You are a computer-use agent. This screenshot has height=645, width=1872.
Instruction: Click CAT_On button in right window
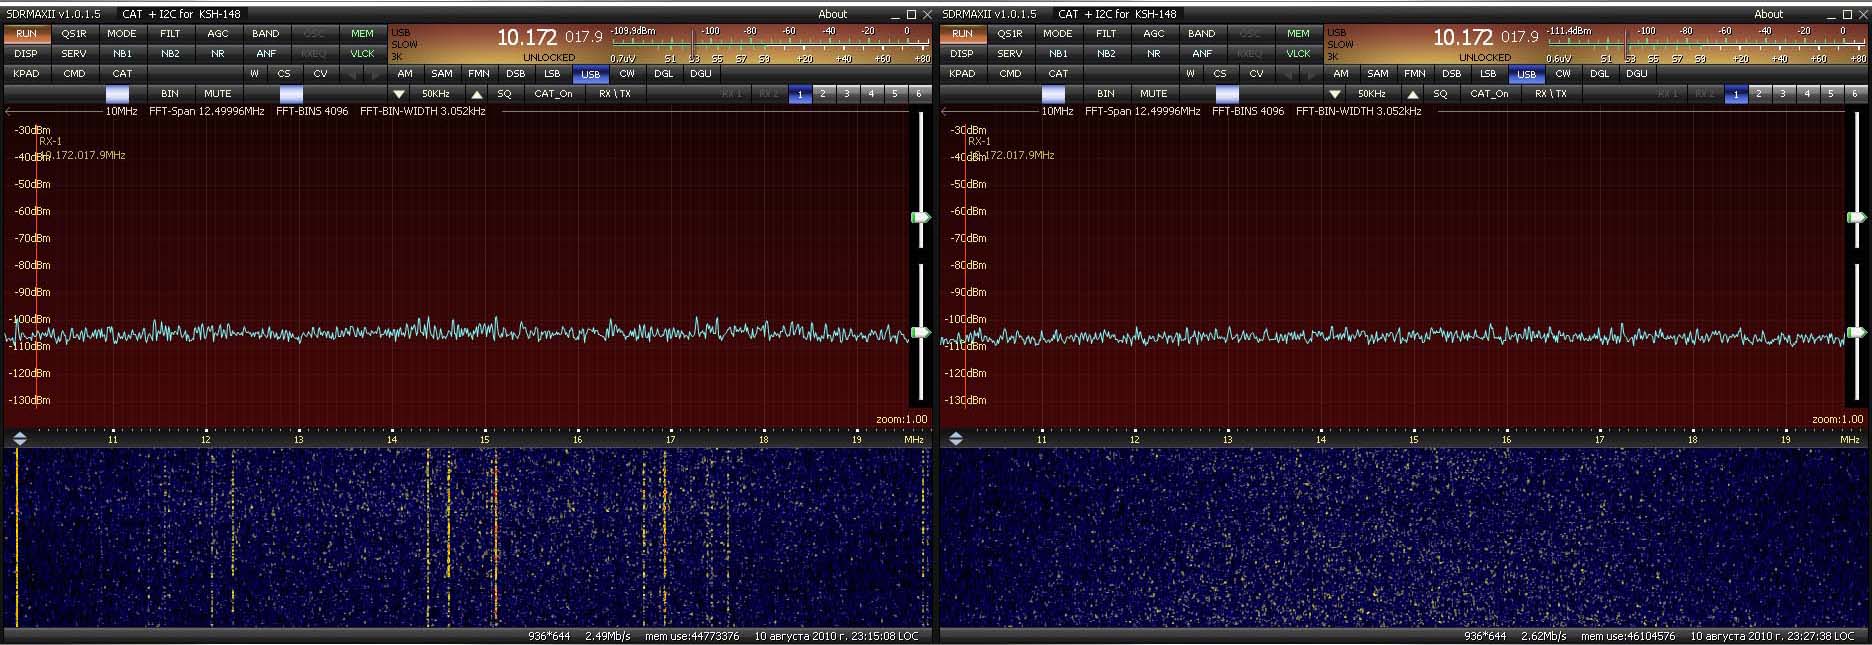1489,94
